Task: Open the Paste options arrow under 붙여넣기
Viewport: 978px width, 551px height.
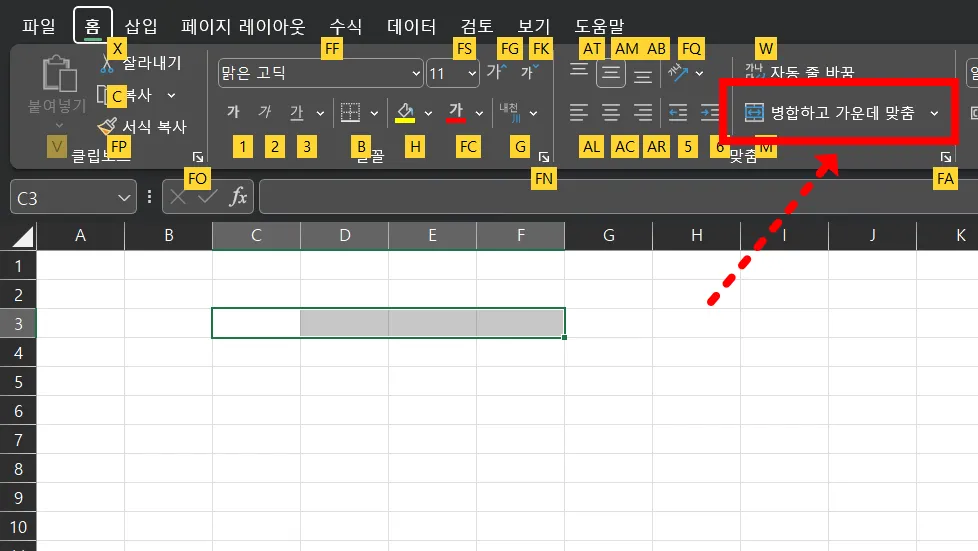Action: coord(59,125)
